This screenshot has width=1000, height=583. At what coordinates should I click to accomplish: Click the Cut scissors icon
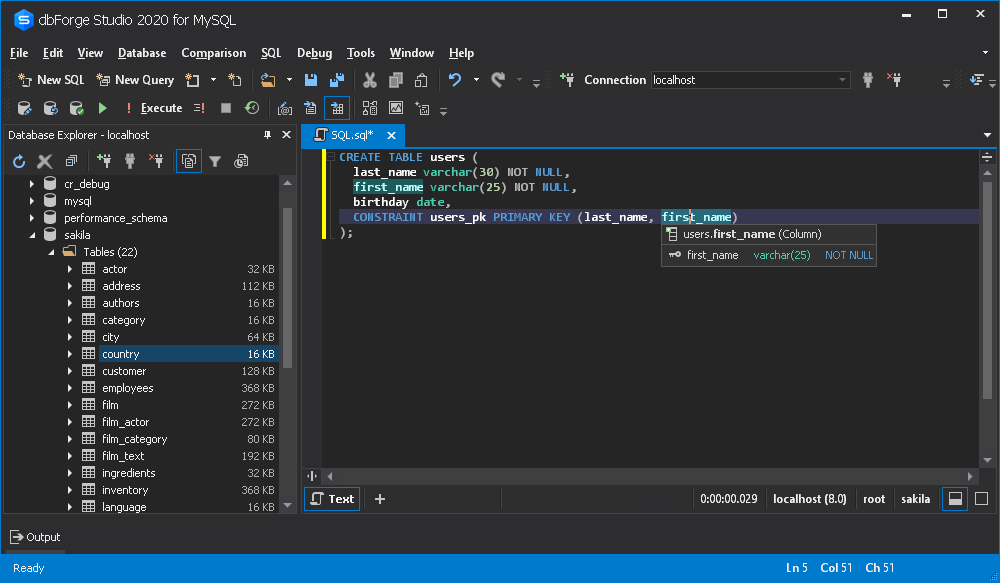[x=369, y=80]
